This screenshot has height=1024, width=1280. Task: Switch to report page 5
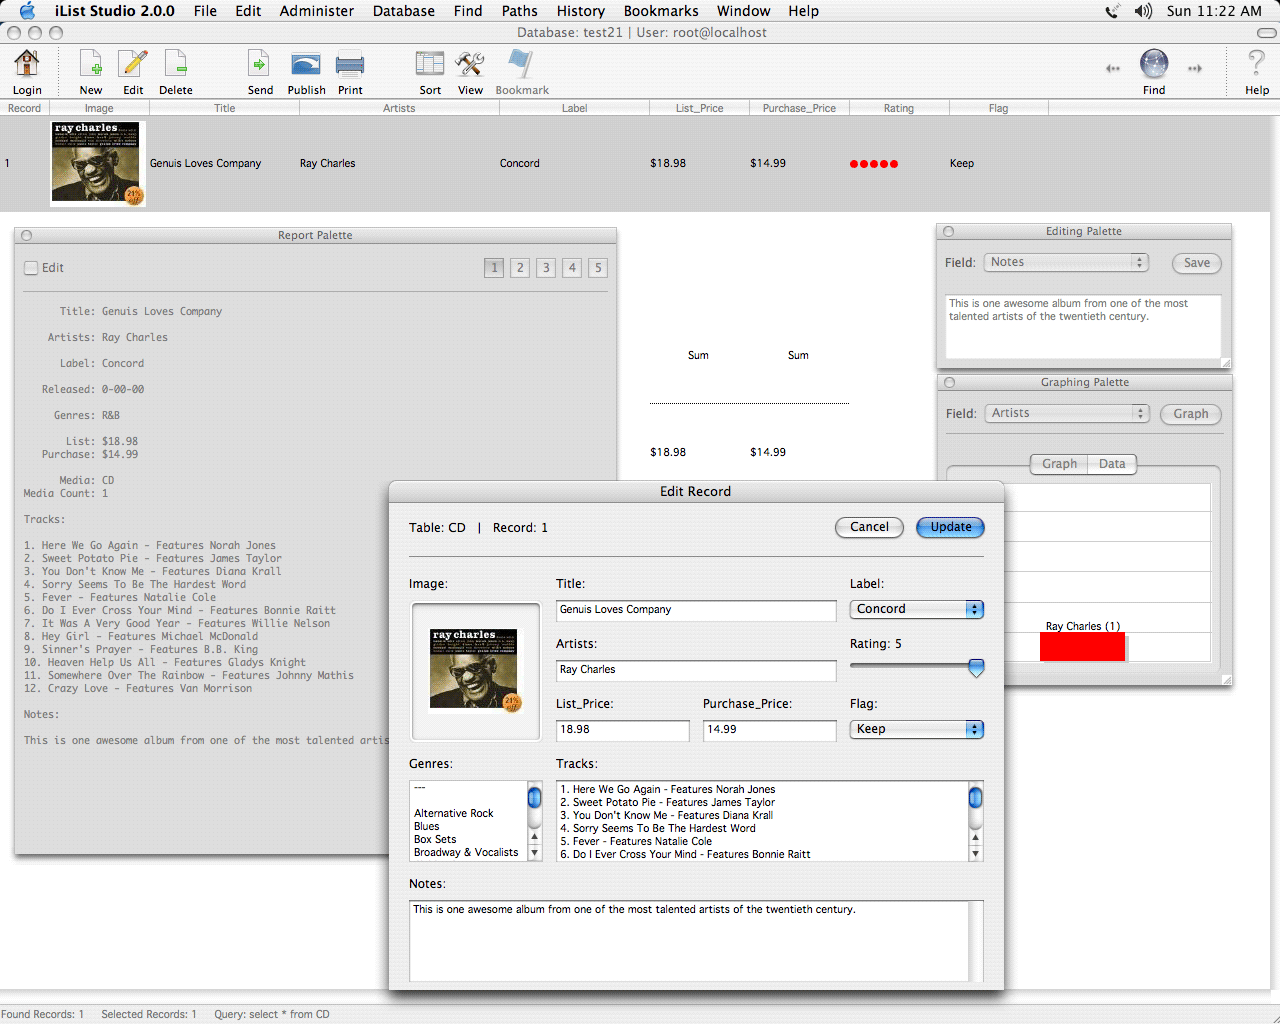tap(598, 268)
